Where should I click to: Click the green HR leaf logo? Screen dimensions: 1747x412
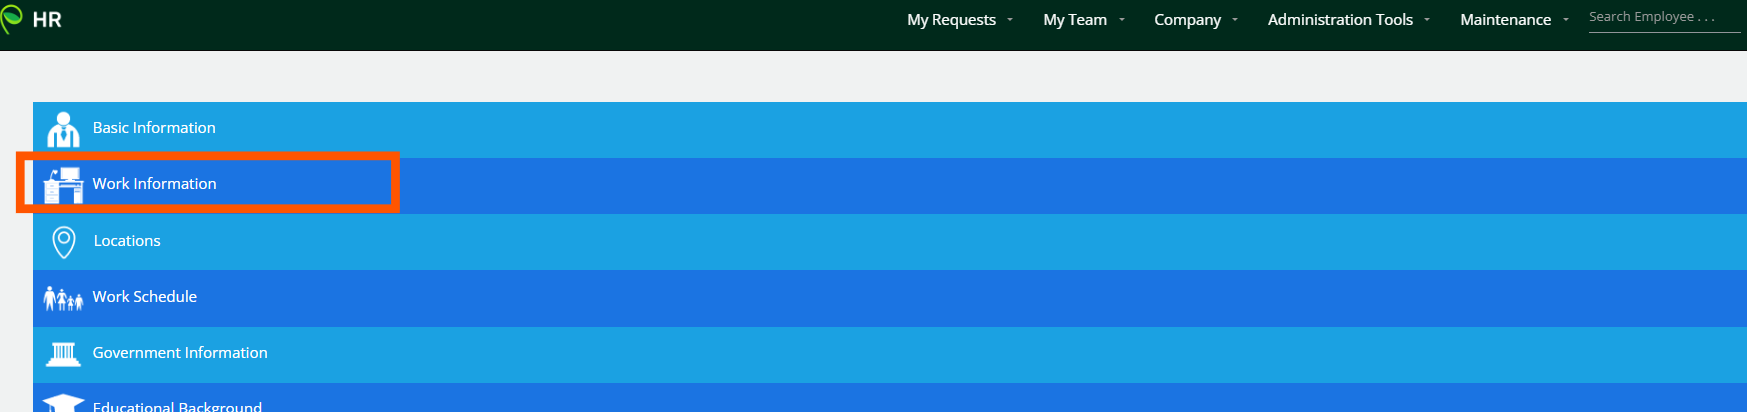pos(12,19)
